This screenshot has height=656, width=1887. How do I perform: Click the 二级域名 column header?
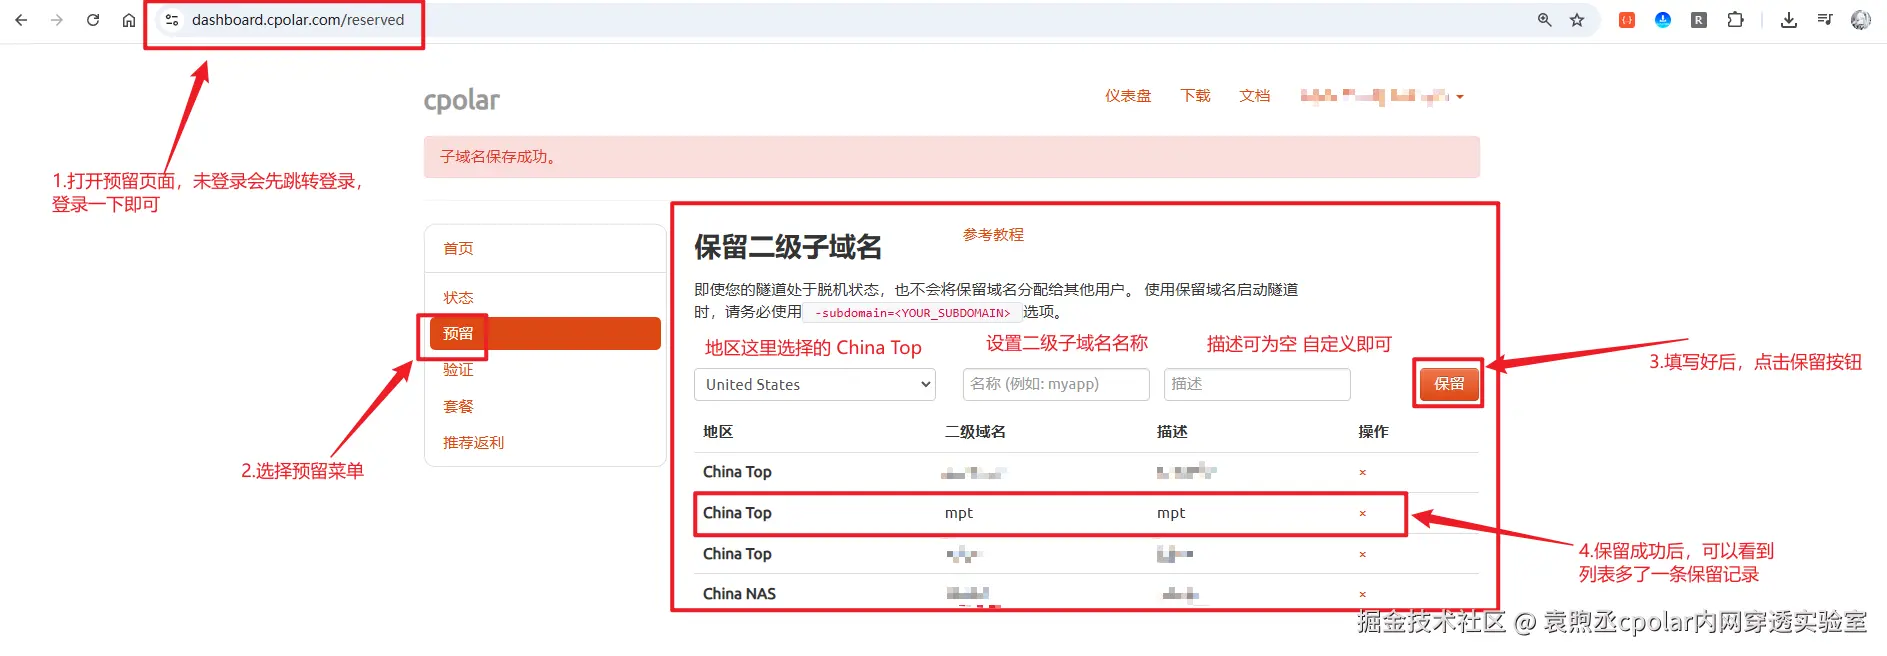pos(975,432)
